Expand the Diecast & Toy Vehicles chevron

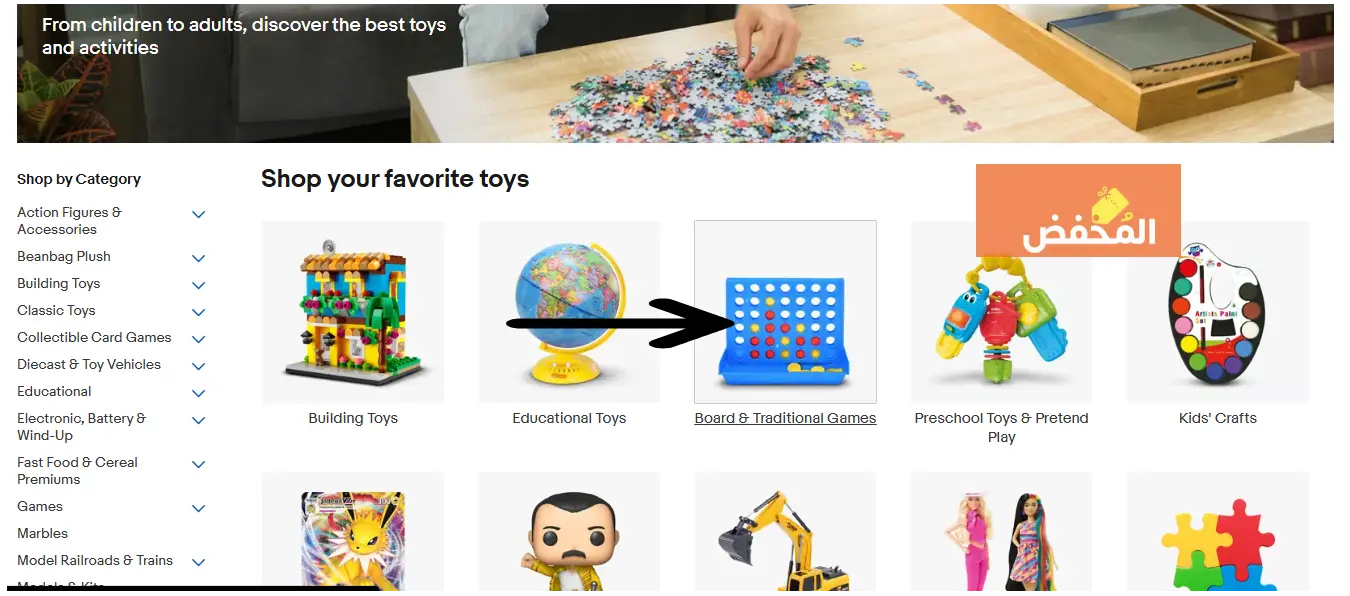pos(199,366)
